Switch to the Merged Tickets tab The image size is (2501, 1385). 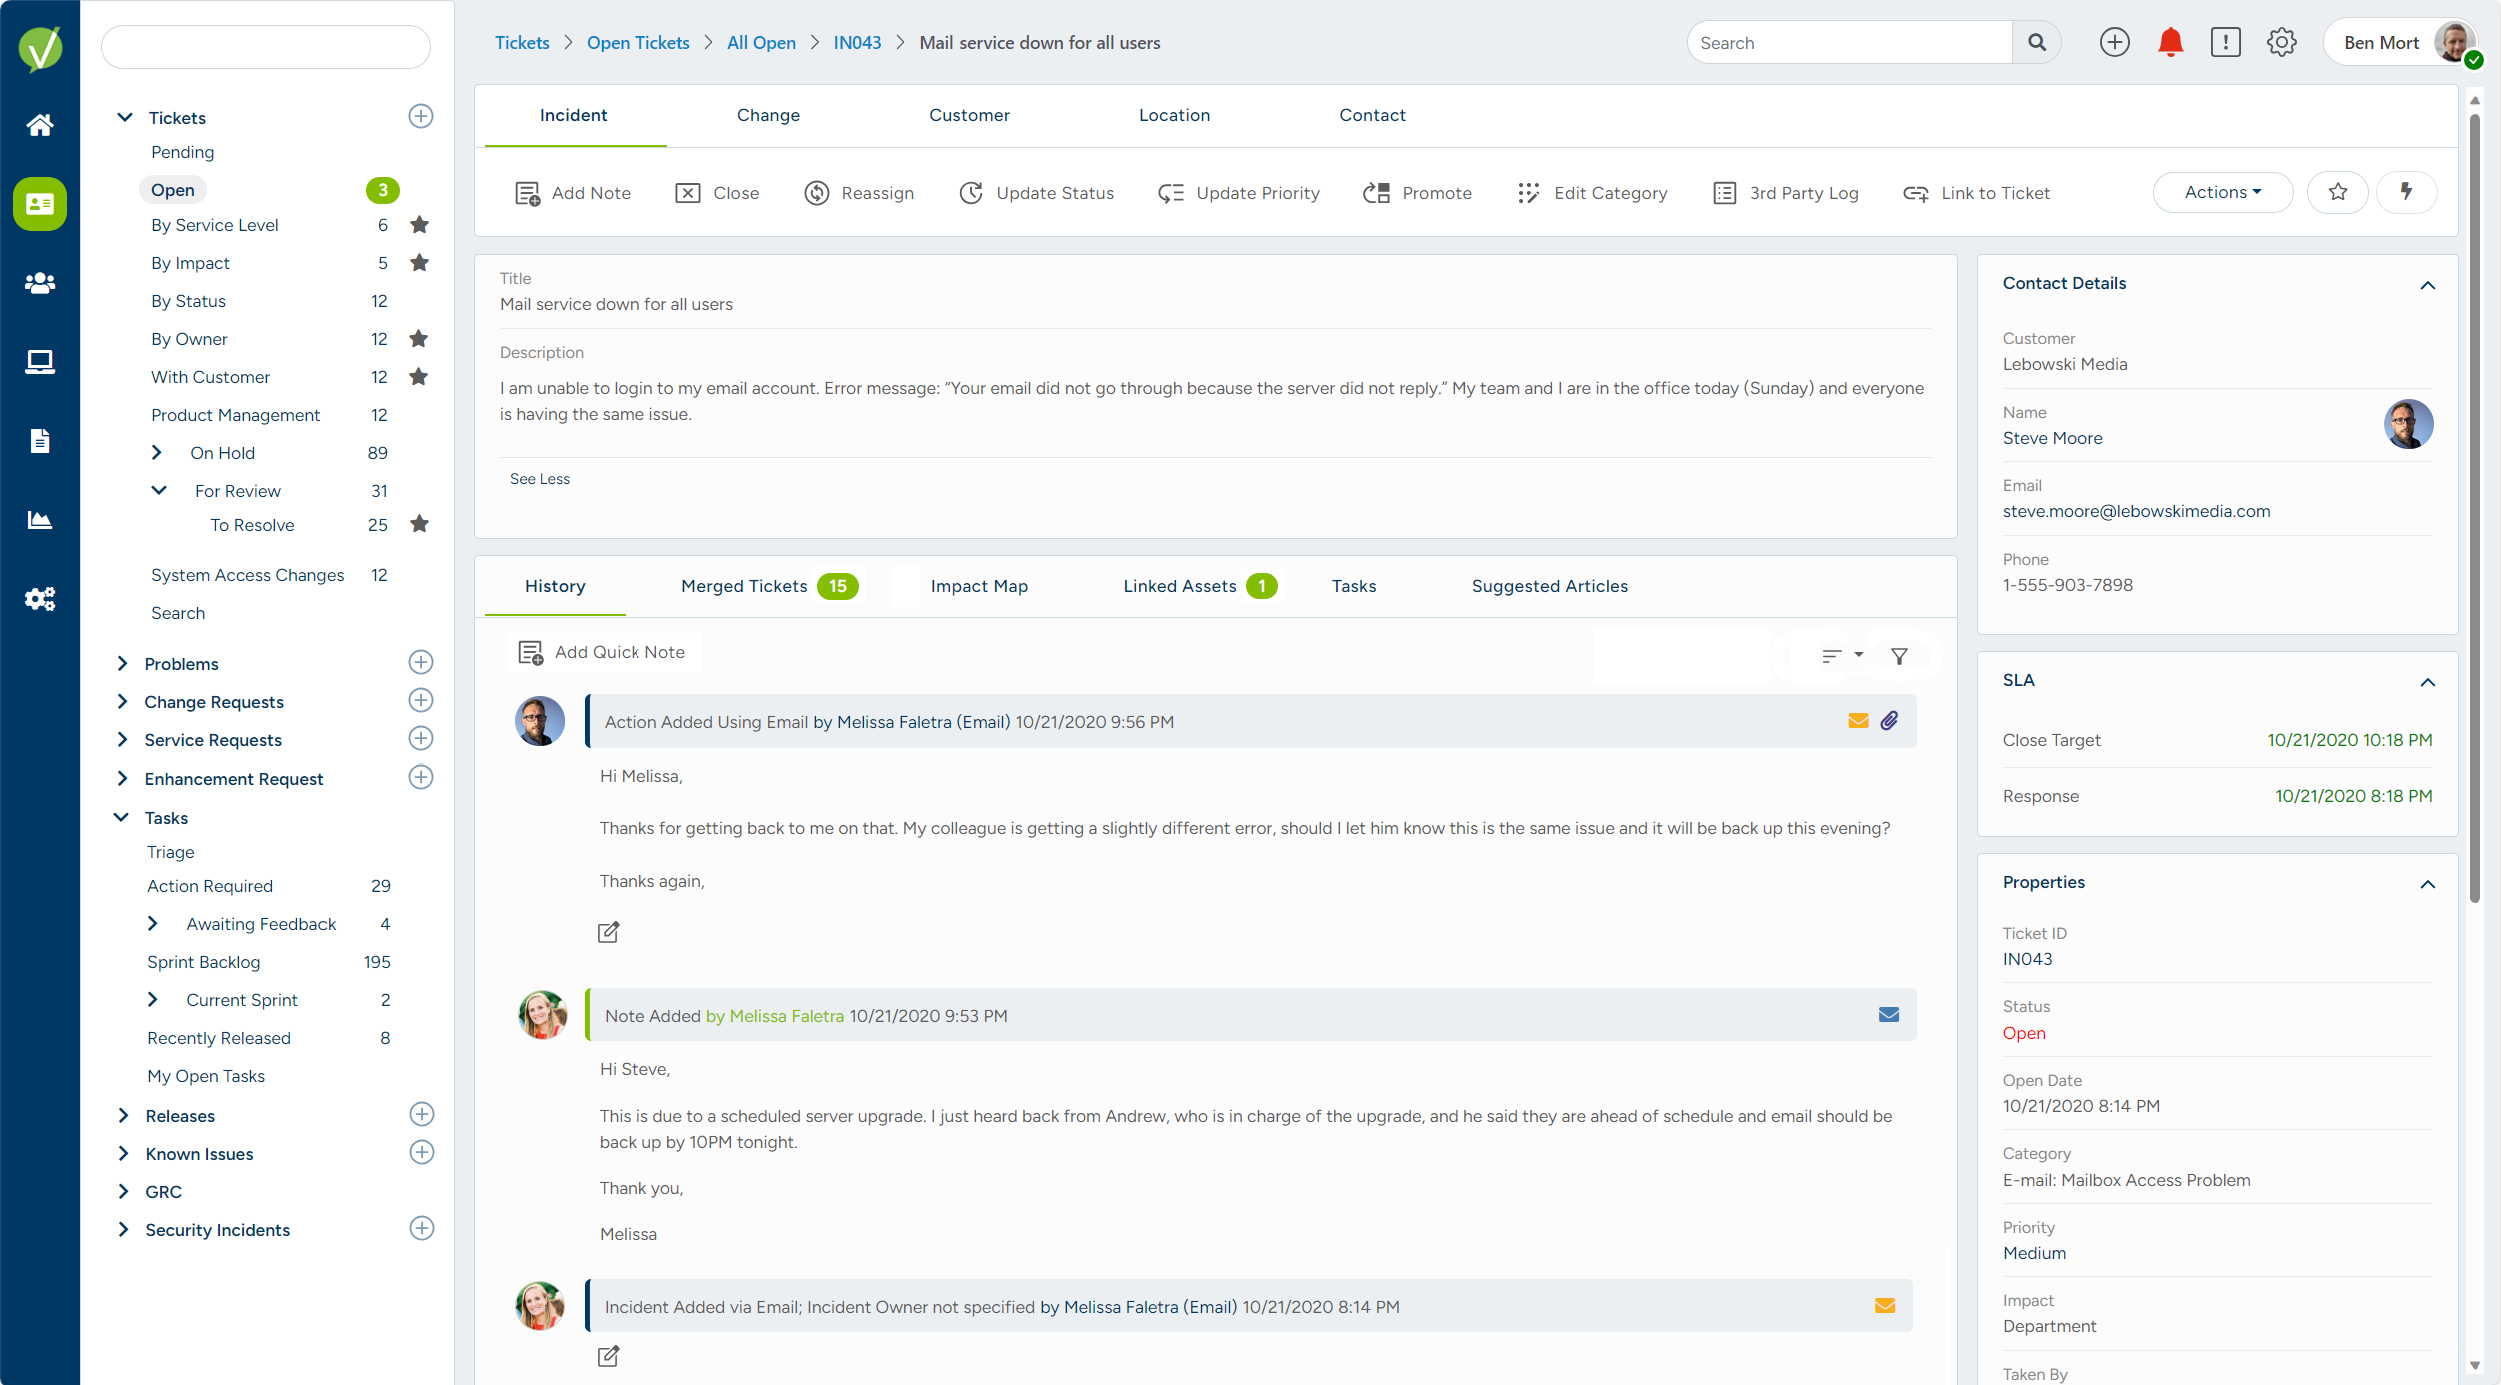[744, 586]
